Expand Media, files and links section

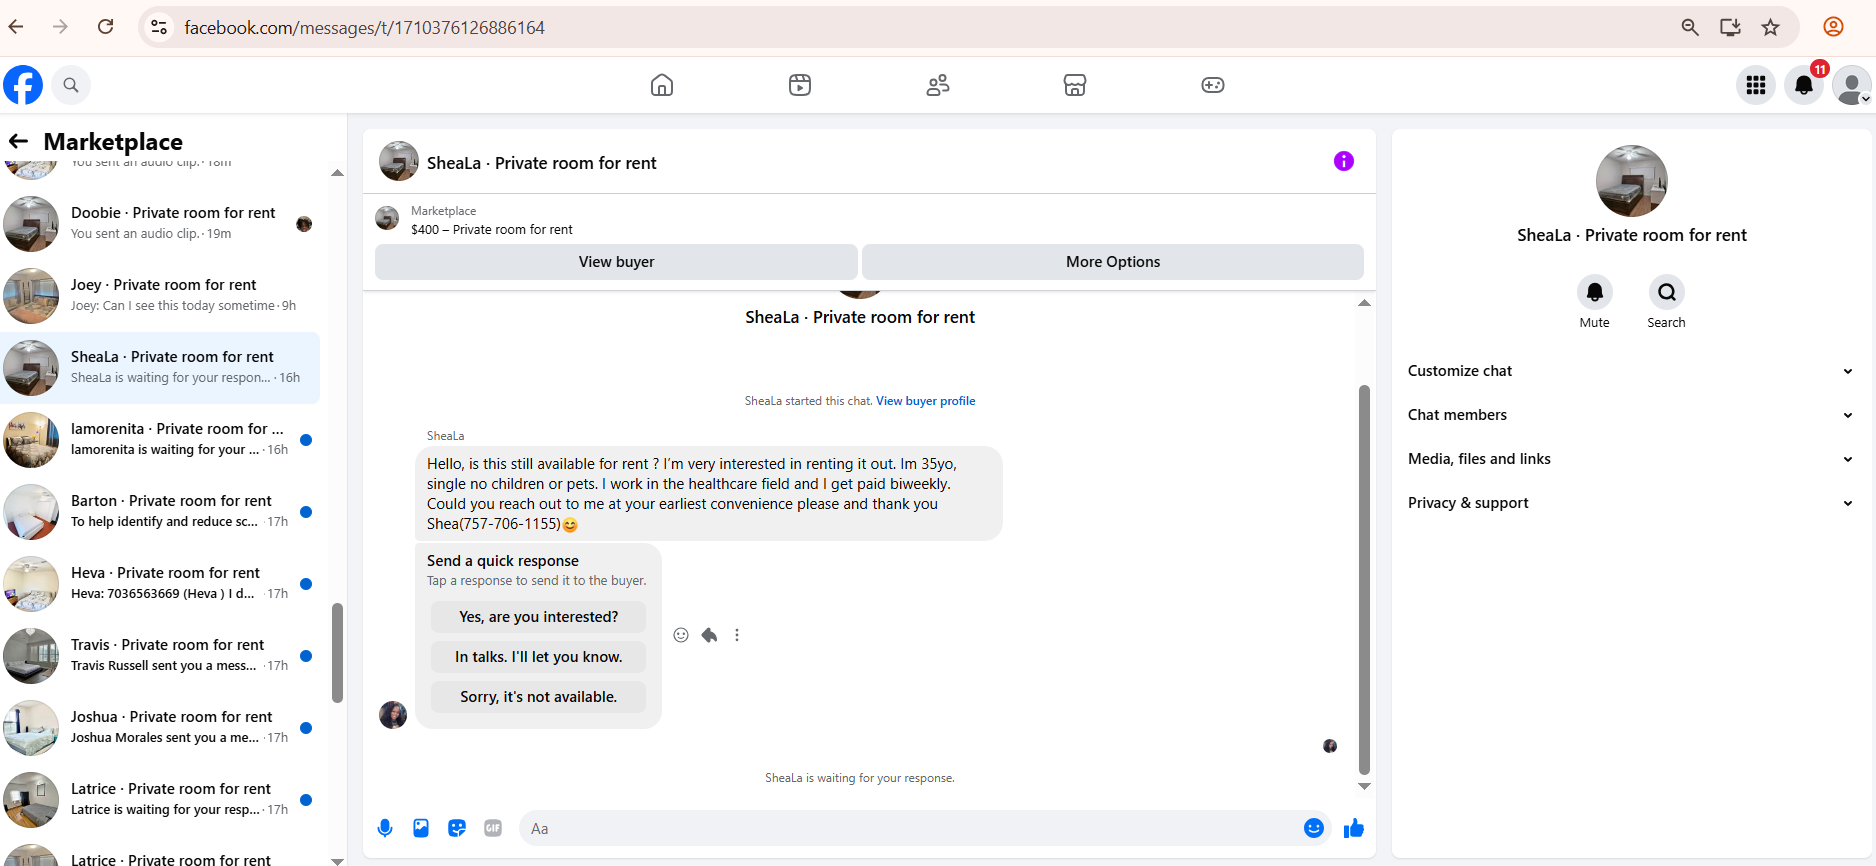click(x=1631, y=459)
